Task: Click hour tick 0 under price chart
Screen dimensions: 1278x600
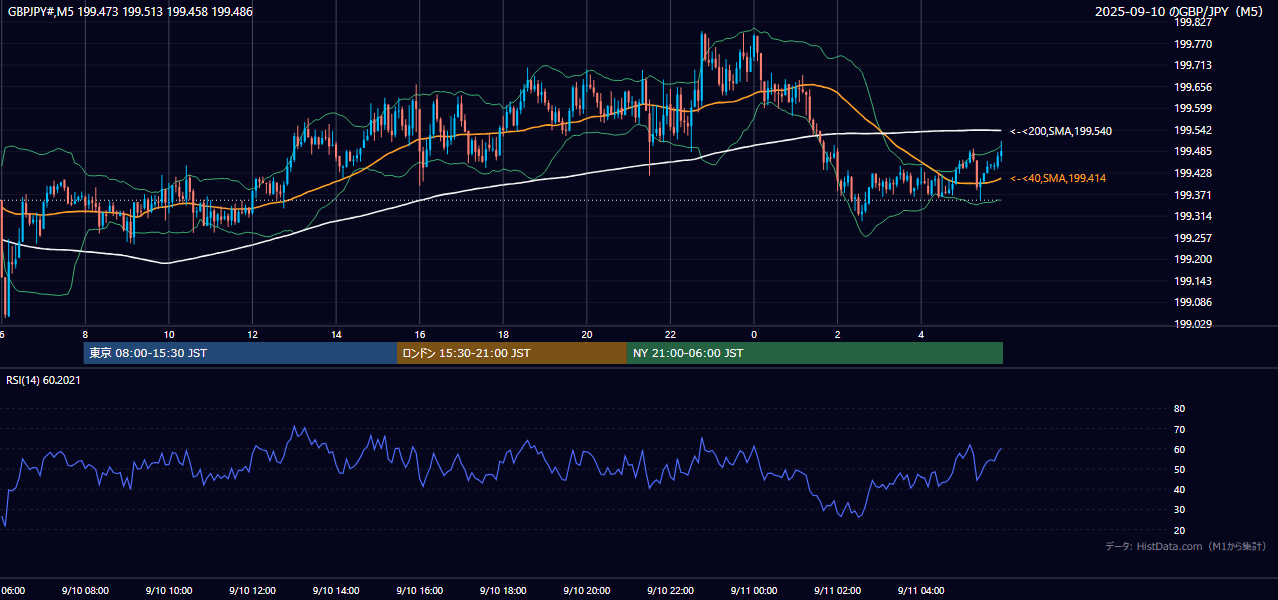Action: pos(754,335)
